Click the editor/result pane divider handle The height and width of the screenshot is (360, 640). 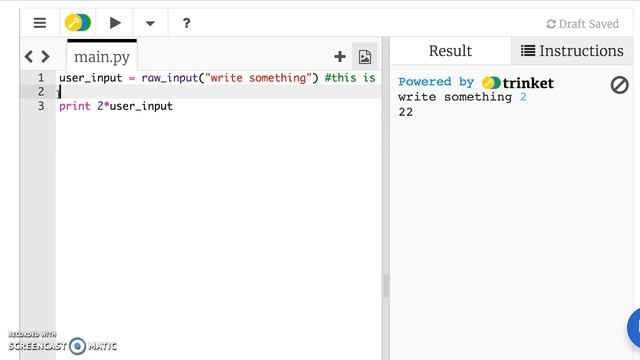pos(385,286)
